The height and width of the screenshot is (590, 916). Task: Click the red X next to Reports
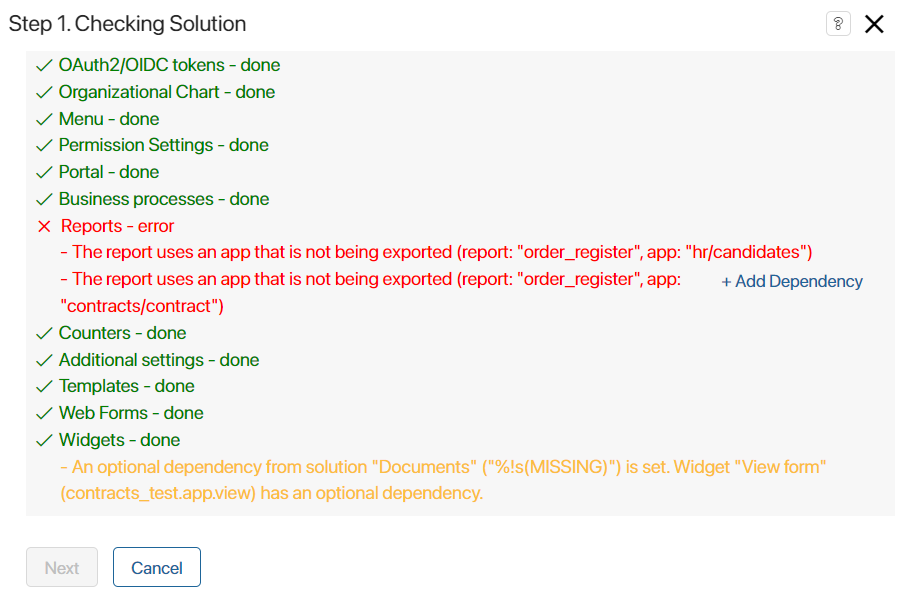[x=44, y=226]
